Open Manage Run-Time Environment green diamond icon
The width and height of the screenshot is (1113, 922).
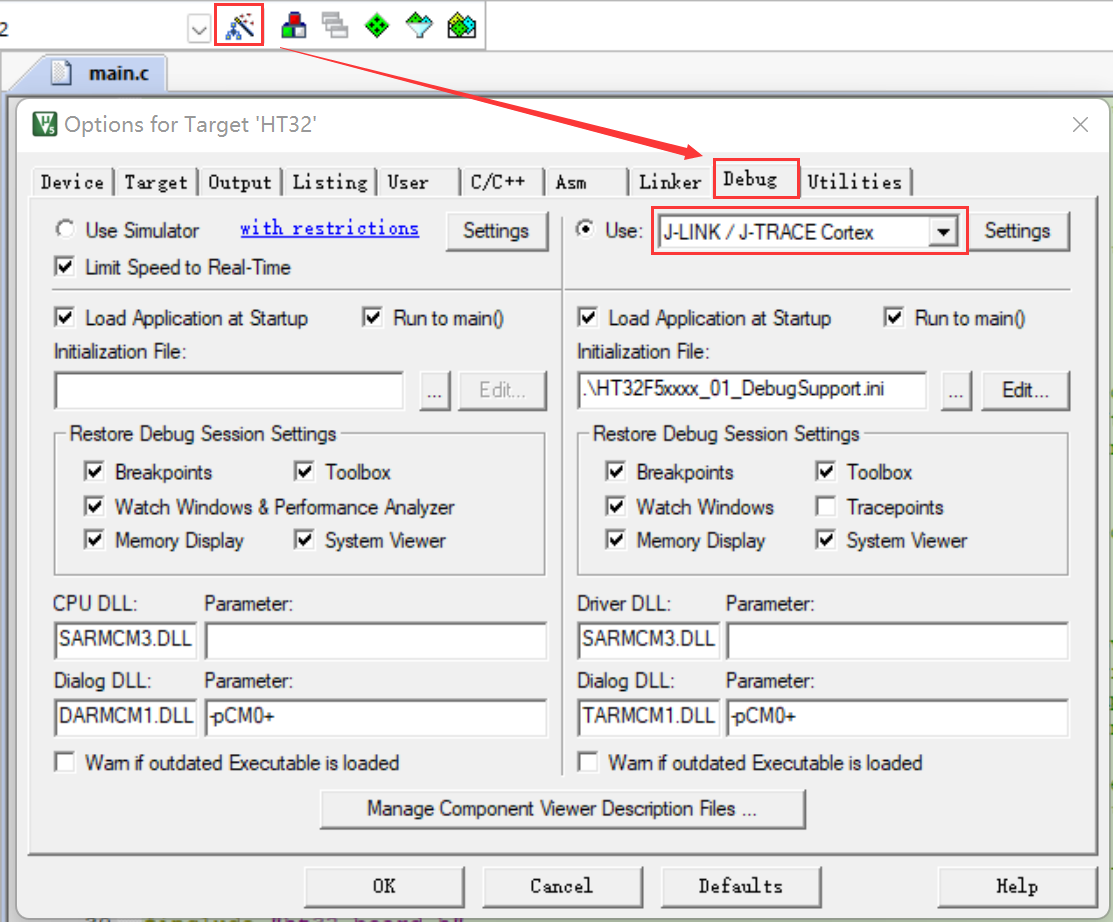coord(377,26)
